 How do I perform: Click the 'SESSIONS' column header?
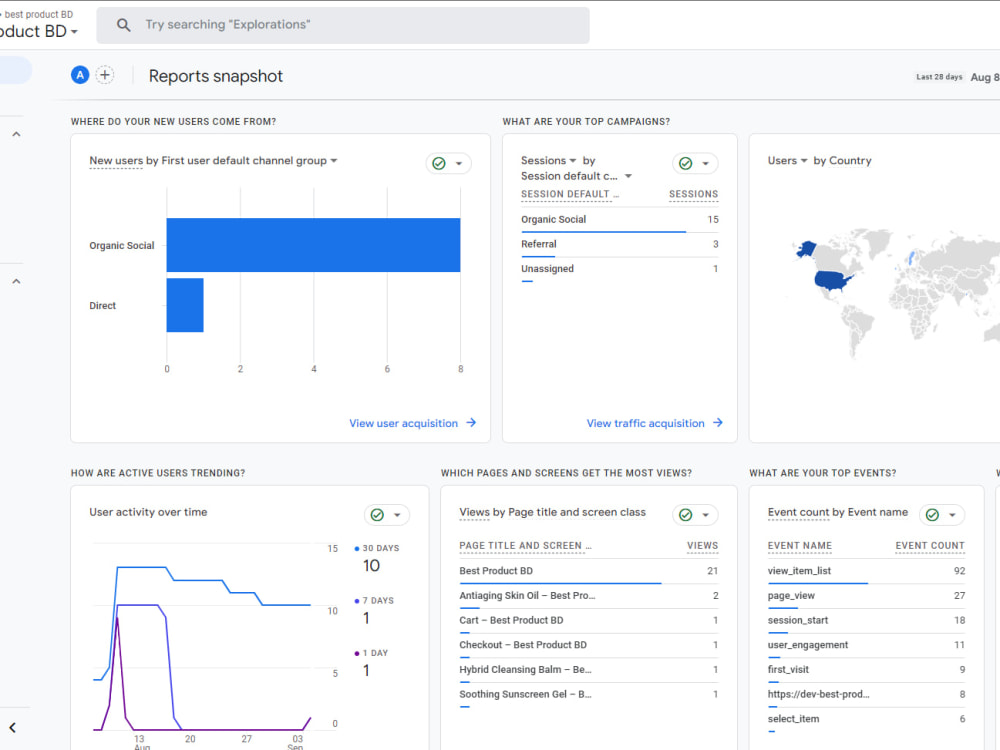point(693,195)
